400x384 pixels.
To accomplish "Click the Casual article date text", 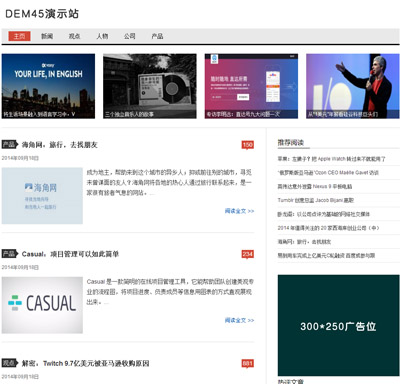I will [20, 267].
